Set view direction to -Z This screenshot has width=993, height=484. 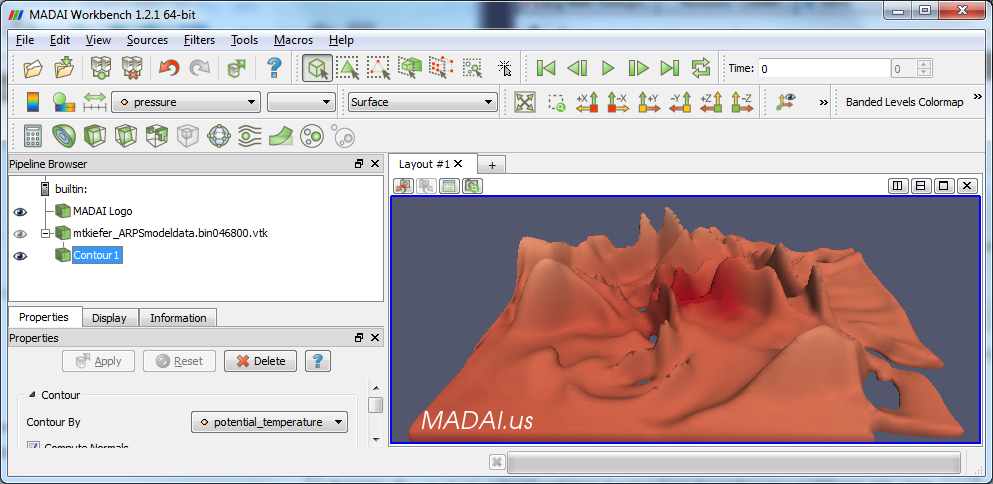click(742, 102)
